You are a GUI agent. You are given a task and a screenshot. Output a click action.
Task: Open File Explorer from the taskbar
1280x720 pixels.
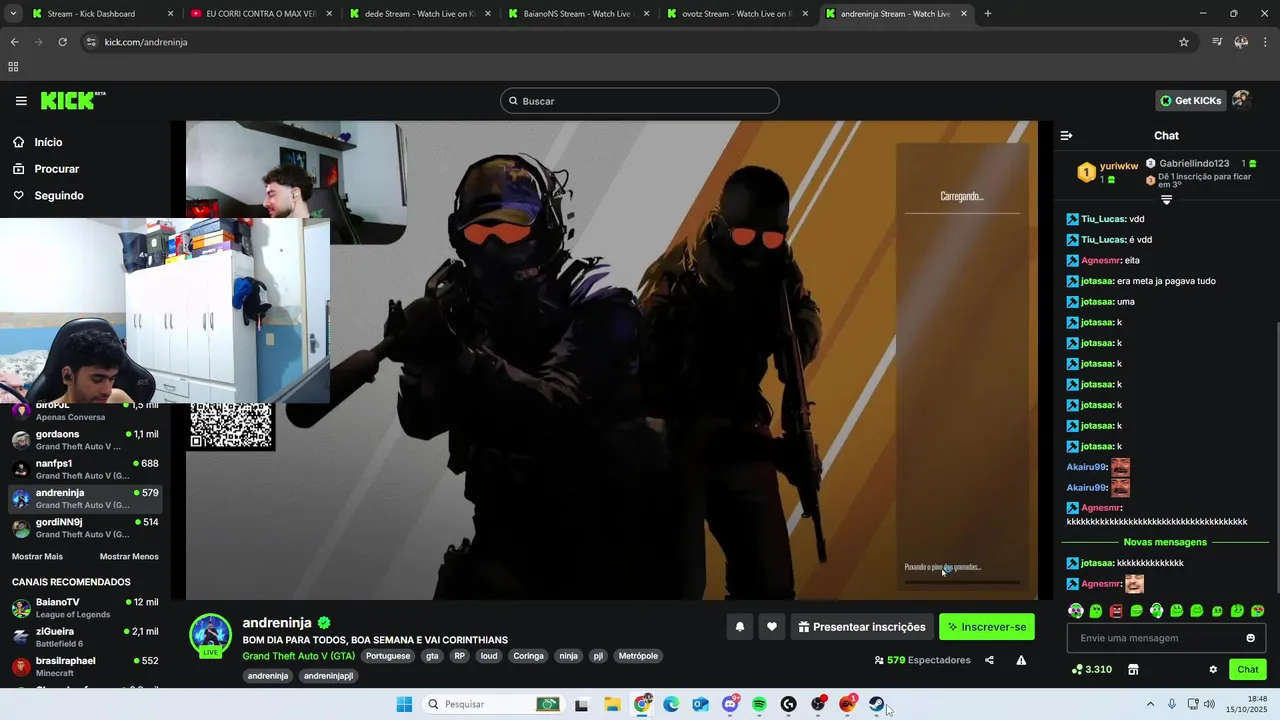pos(612,704)
